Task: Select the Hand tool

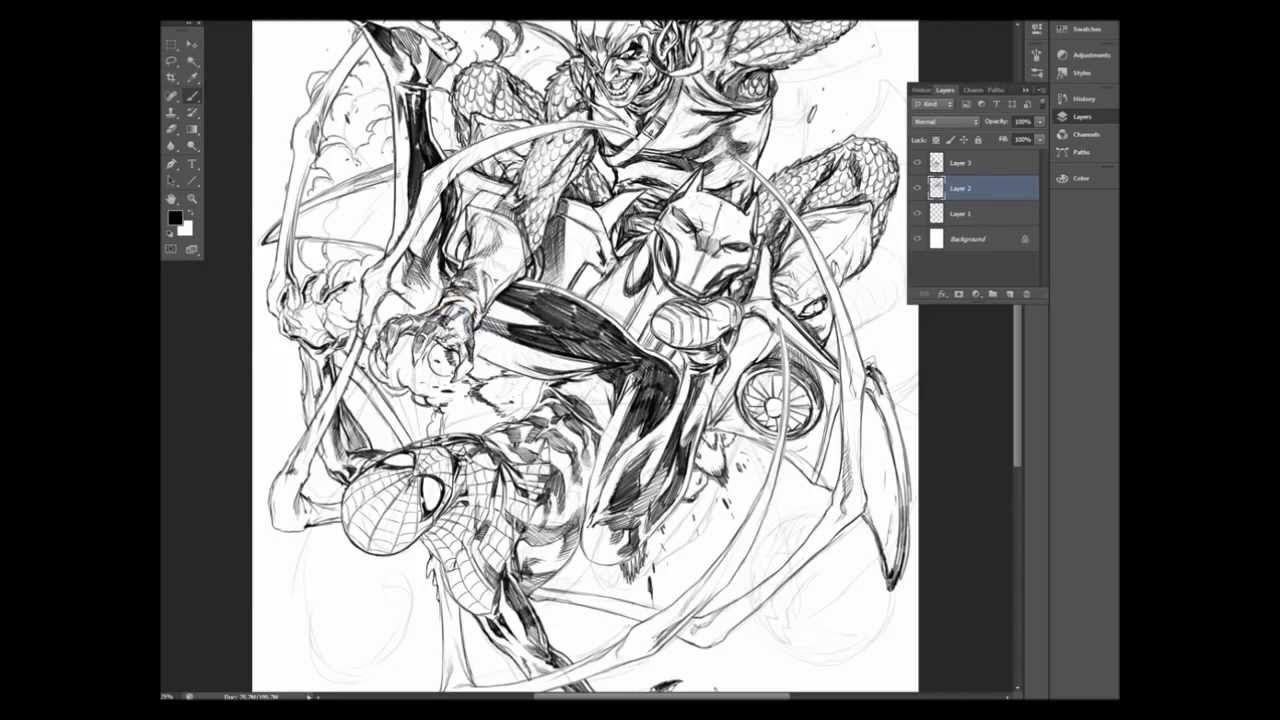Action: (x=171, y=198)
